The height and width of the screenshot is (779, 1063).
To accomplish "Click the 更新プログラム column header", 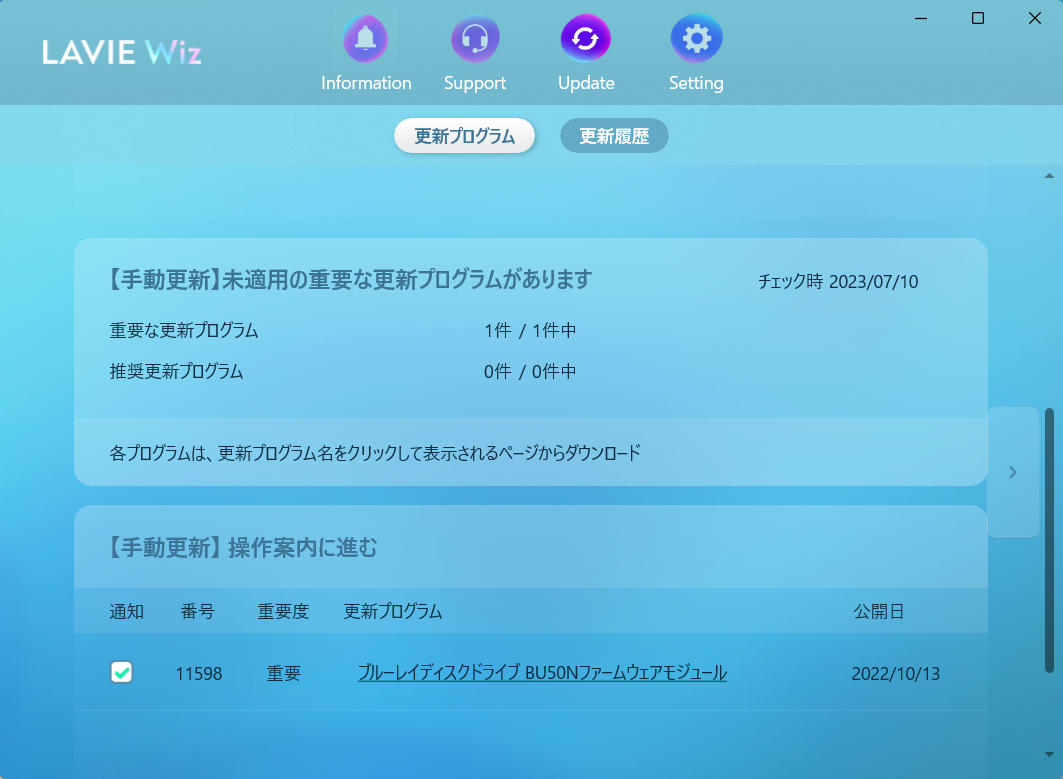I will (393, 612).
